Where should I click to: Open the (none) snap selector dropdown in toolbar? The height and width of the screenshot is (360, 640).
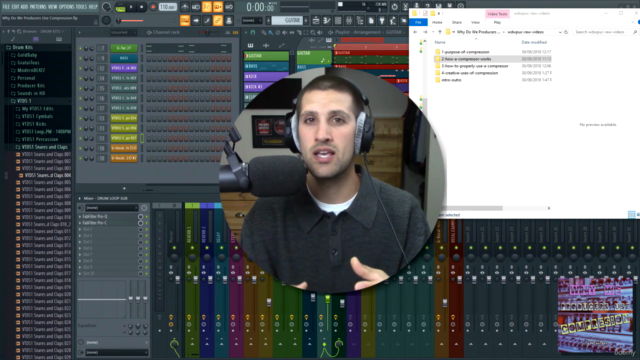tap(252, 20)
